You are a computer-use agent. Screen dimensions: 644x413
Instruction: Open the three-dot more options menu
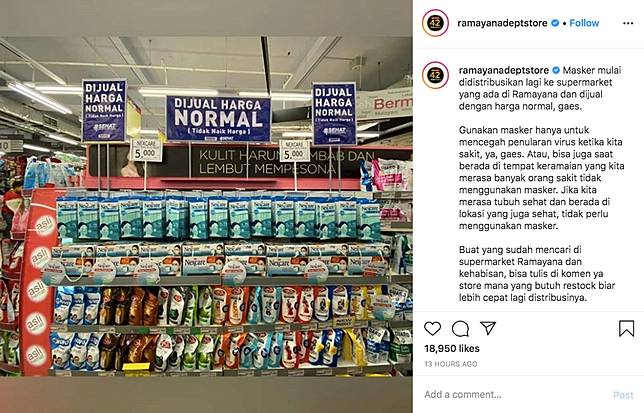pyautogui.click(x=628, y=23)
